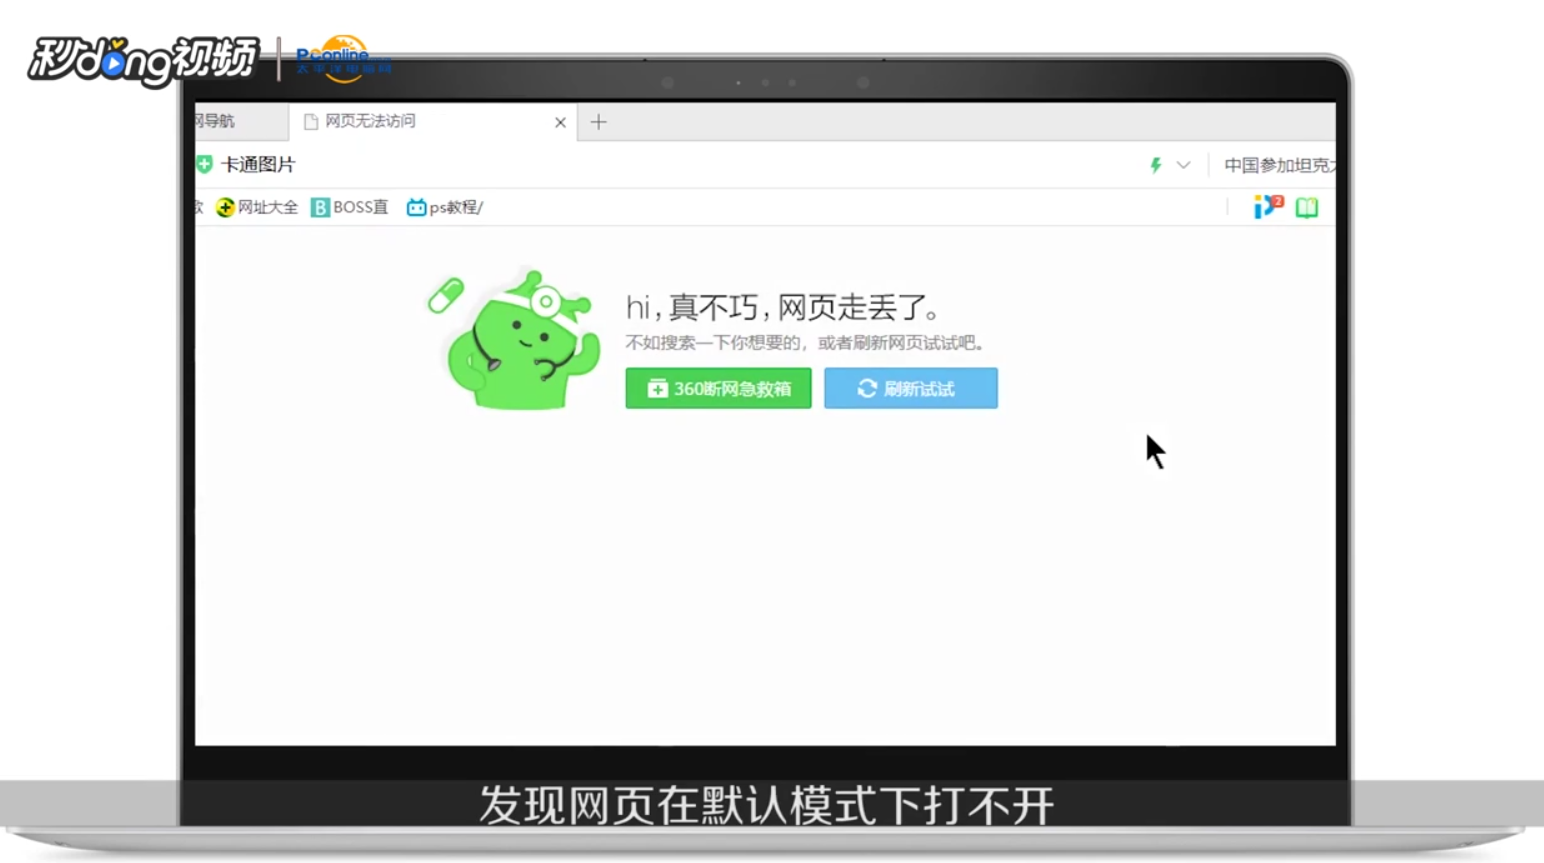This screenshot has width=1544, height=863.
Task: Expand the dropdown next to the lightning icon
Action: (x=1184, y=165)
